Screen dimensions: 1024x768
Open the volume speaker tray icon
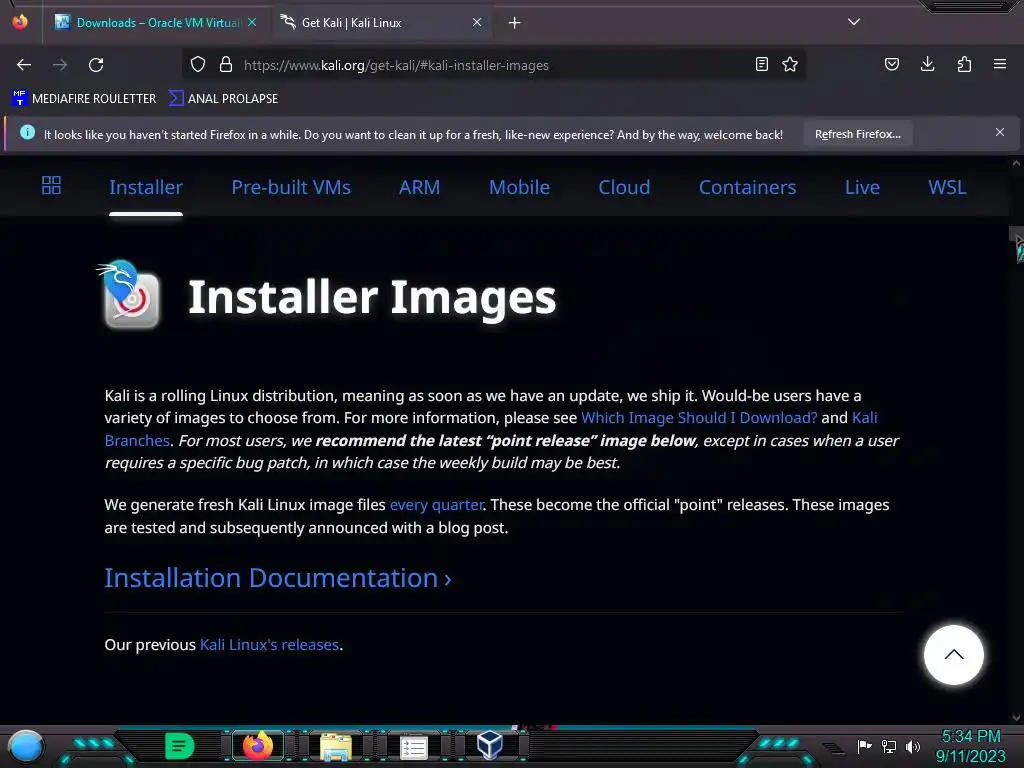point(912,746)
